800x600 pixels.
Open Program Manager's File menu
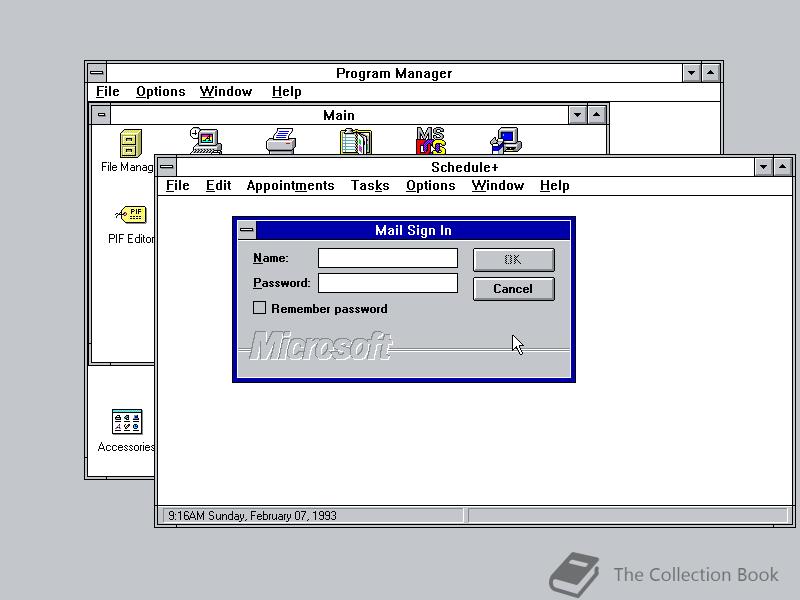[x=108, y=92]
